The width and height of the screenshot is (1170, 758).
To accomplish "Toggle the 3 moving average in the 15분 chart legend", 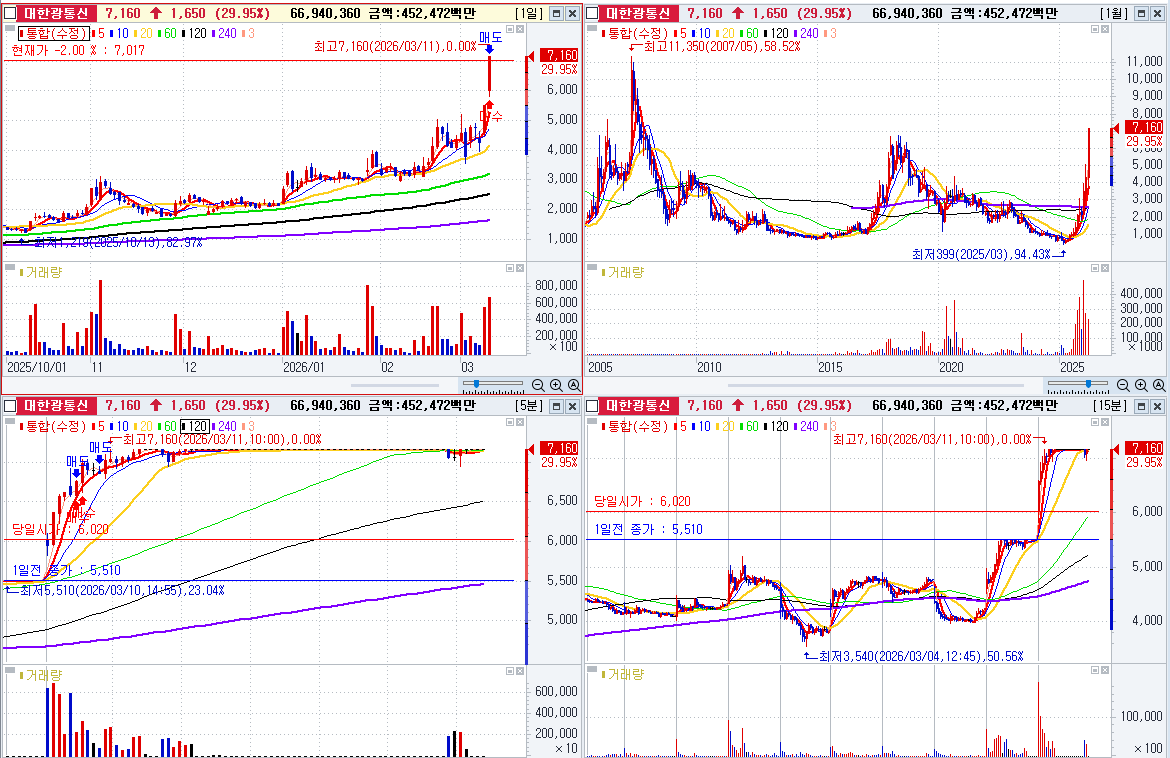I will pos(830,427).
